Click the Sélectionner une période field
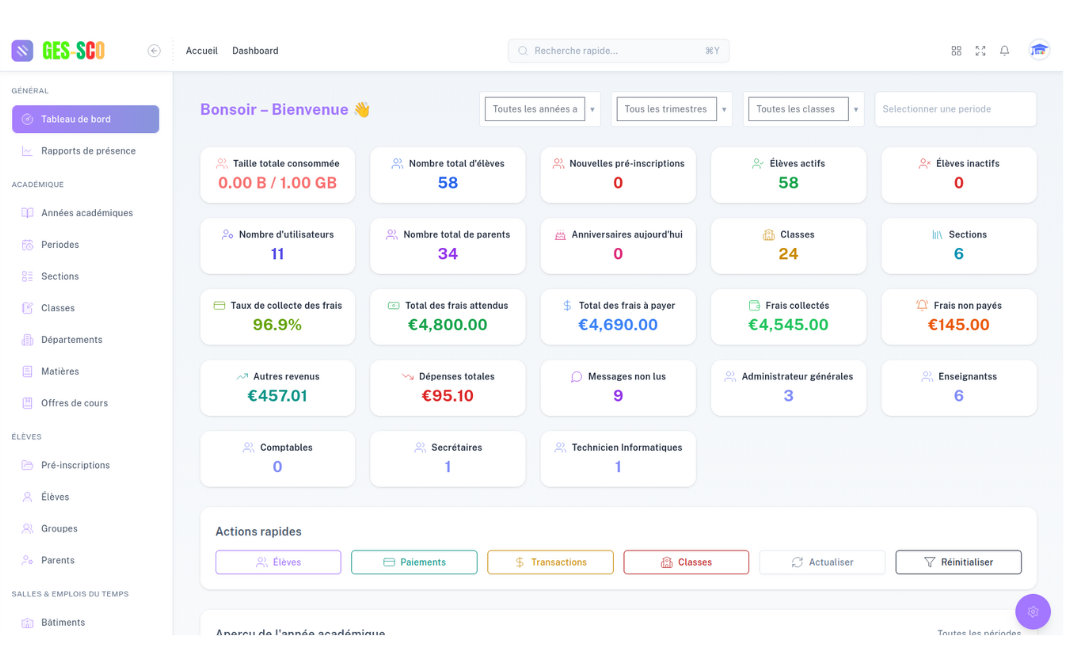This screenshot has width=1070, height=669. click(955, 109)
